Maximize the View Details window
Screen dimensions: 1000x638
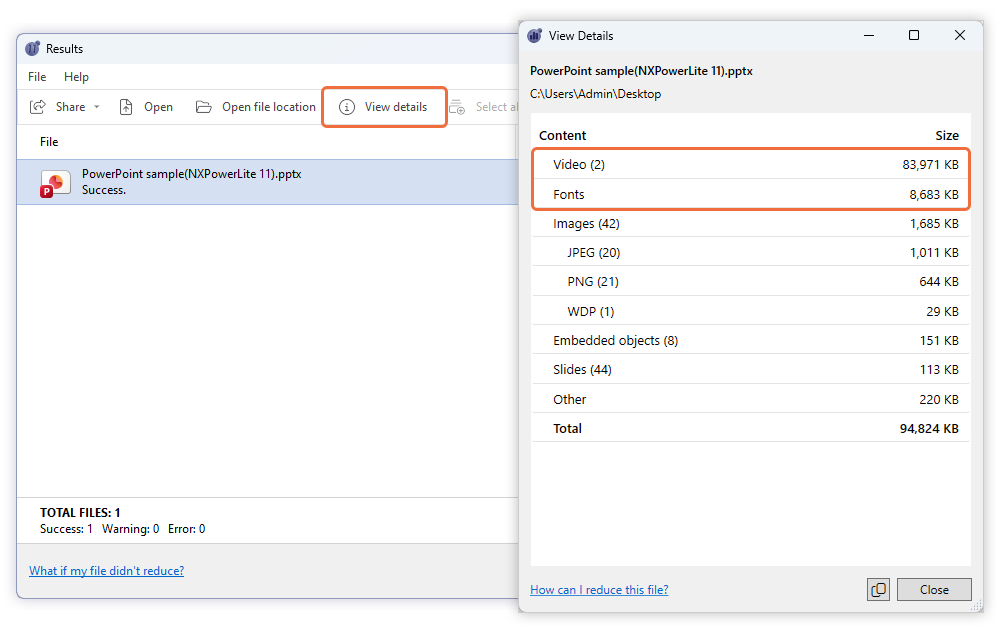[913, 35]
